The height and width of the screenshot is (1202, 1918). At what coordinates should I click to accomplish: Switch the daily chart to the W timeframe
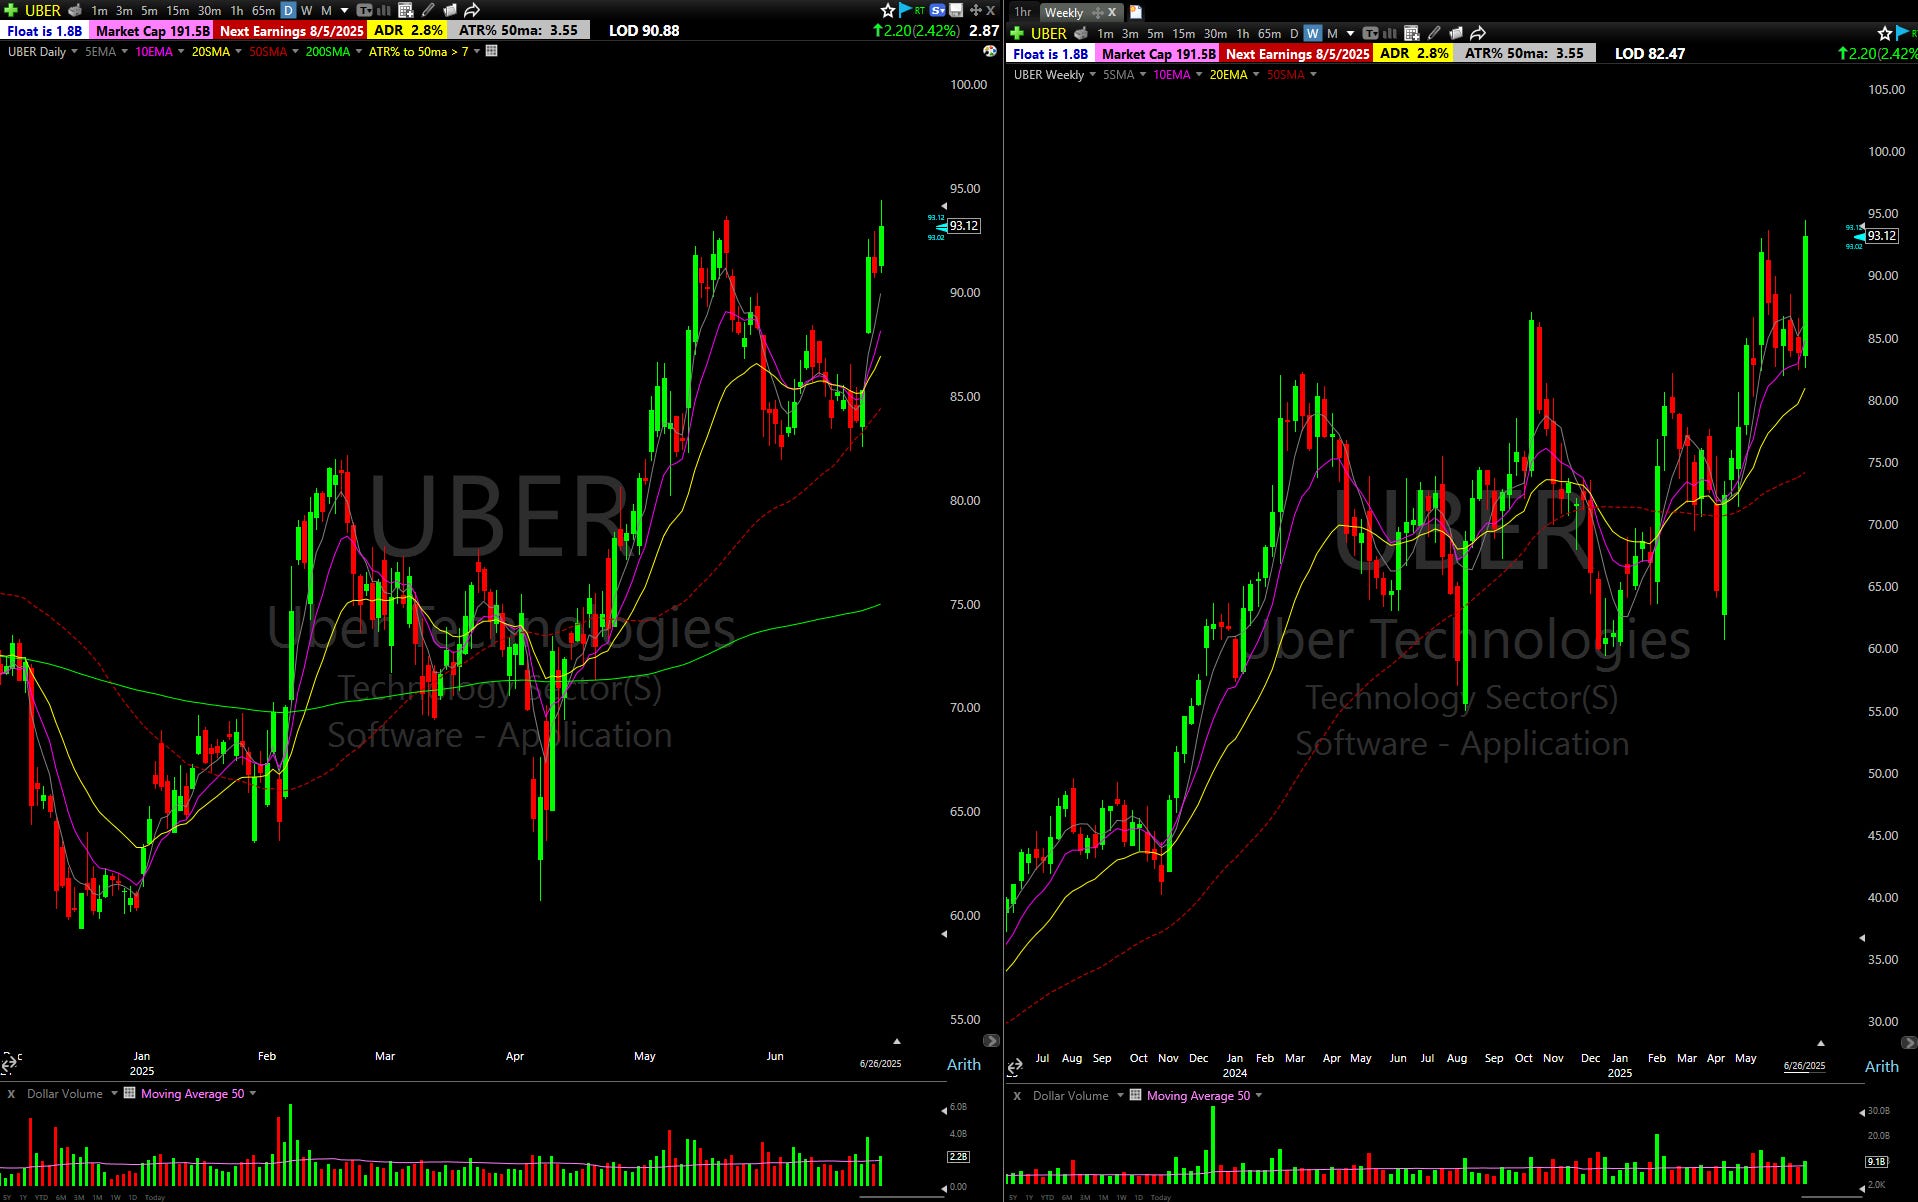(x=306, y=10)
